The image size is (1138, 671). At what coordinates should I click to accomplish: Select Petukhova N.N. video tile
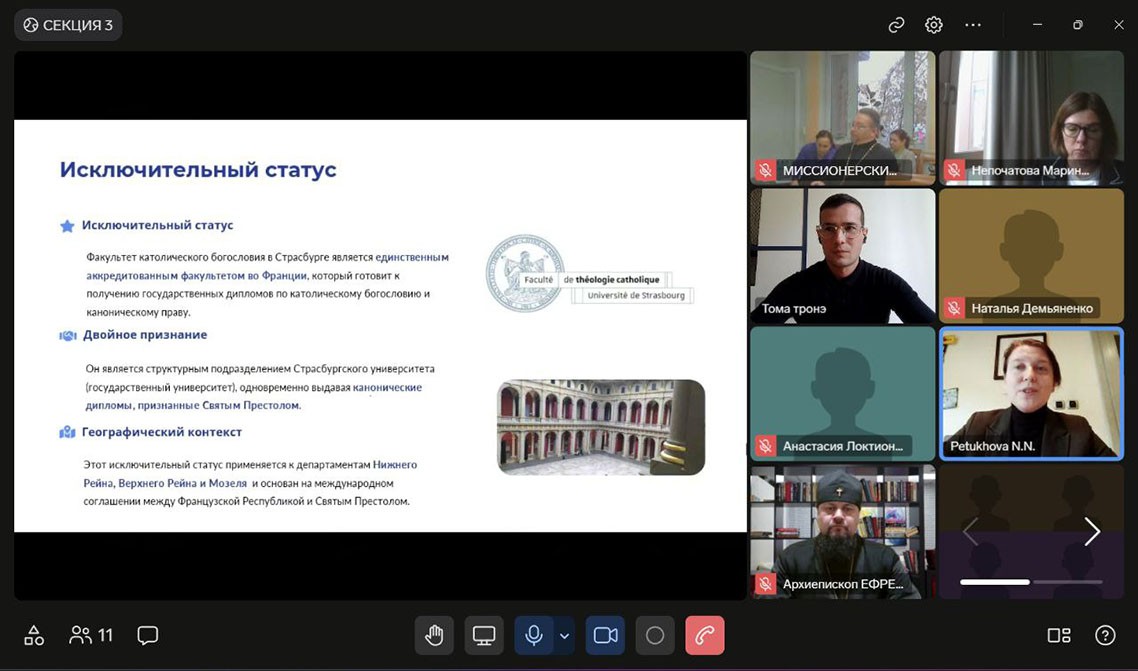coord(1030,393)
